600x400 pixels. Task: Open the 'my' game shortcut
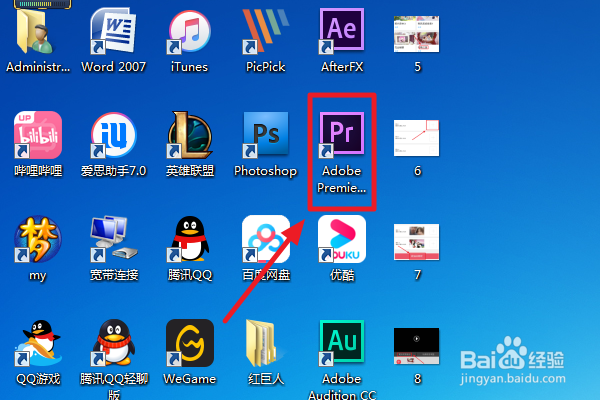tap(38, 239)
